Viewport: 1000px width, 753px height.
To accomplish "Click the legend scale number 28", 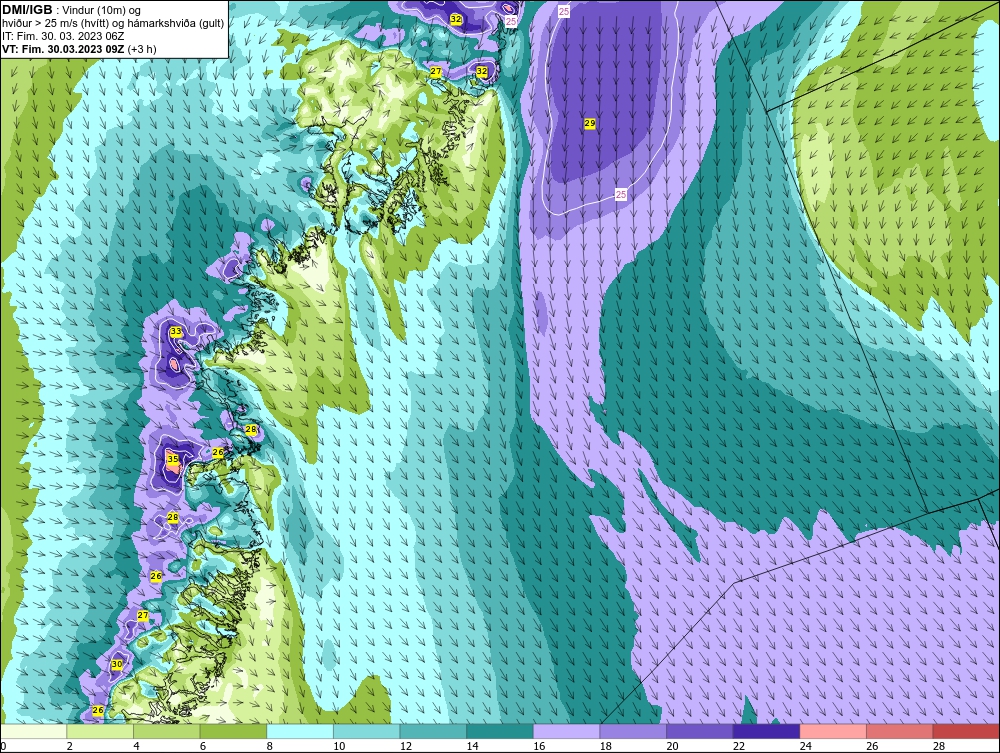I will 939,746.
